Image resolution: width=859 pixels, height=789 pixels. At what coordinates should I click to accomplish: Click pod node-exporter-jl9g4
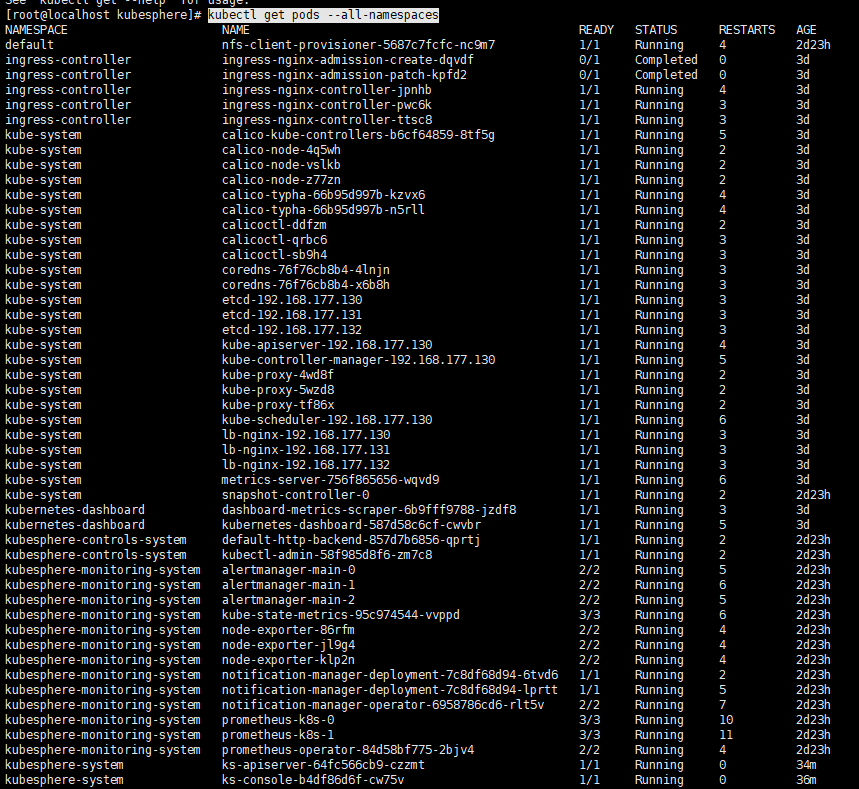288,645
